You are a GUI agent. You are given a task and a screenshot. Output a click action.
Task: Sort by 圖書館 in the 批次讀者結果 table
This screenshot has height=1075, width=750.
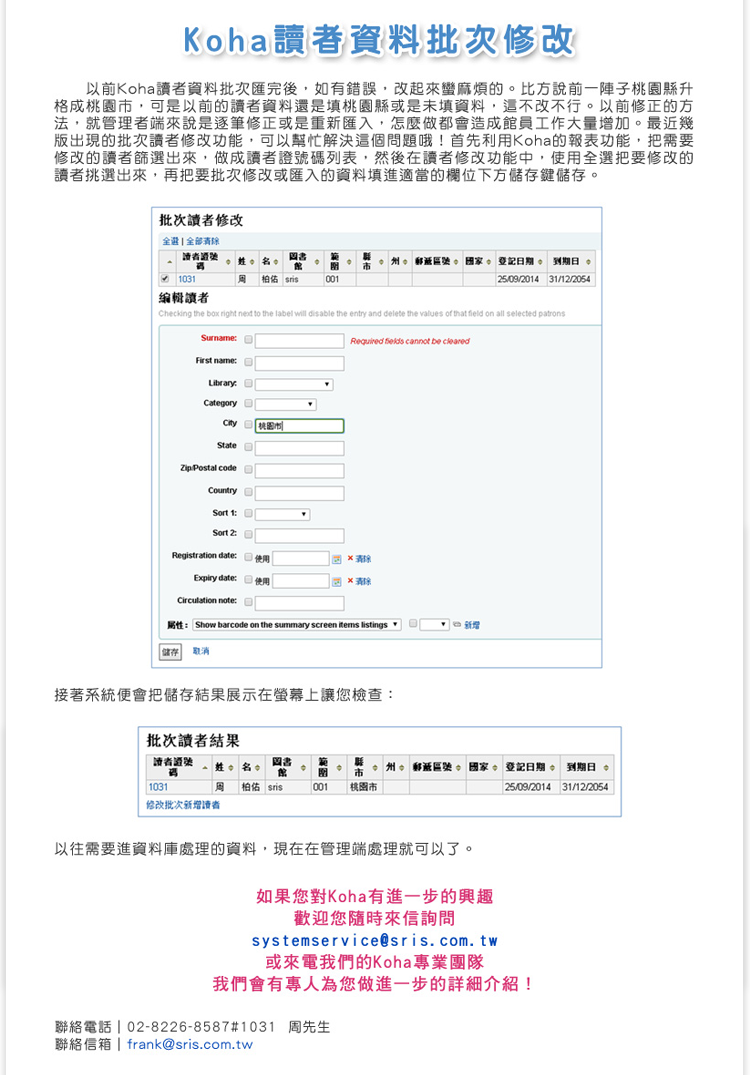pyautogui.click(x=287, y=767)
